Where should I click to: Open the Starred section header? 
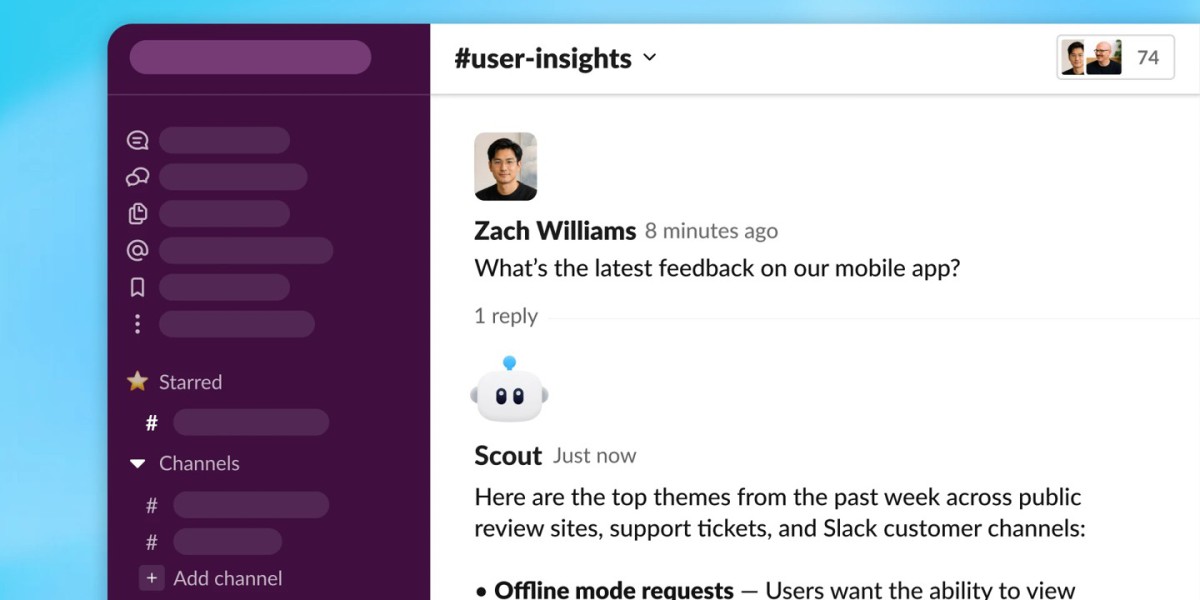click(x=190, y=382)
